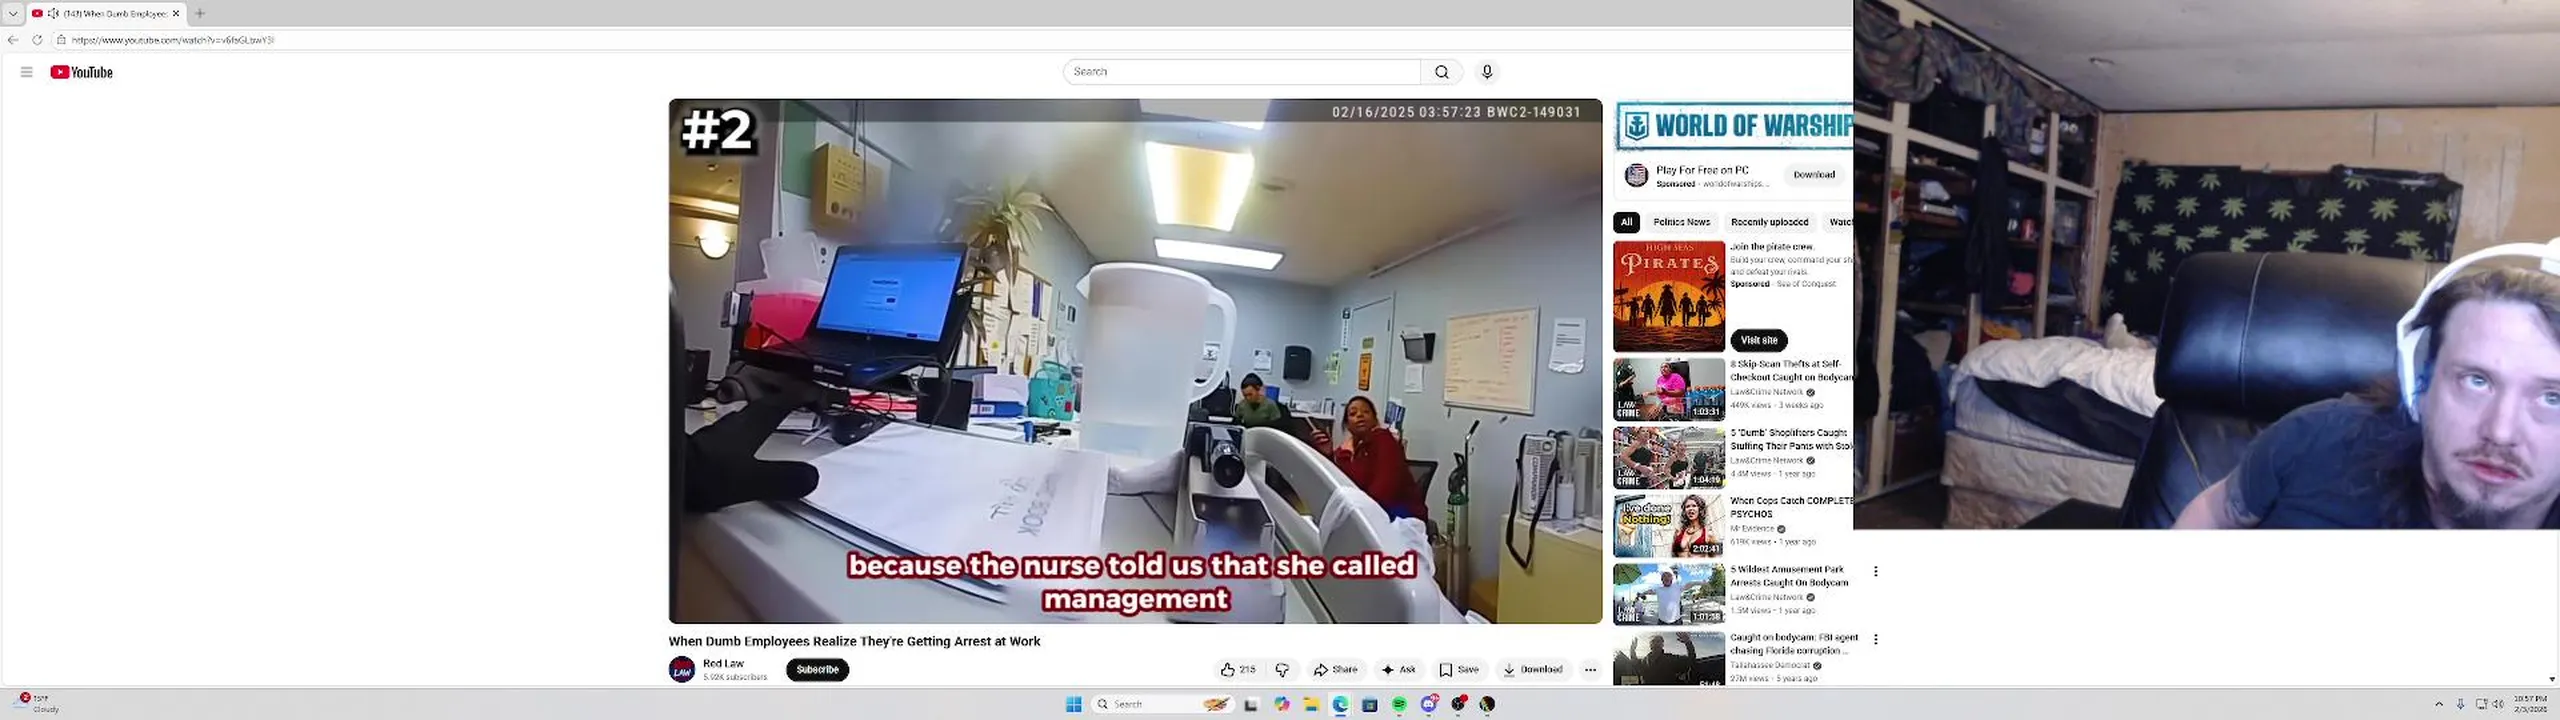Open Discord from the taskbar
This screenshot has width=2560, height=720.
(1429, 704)
